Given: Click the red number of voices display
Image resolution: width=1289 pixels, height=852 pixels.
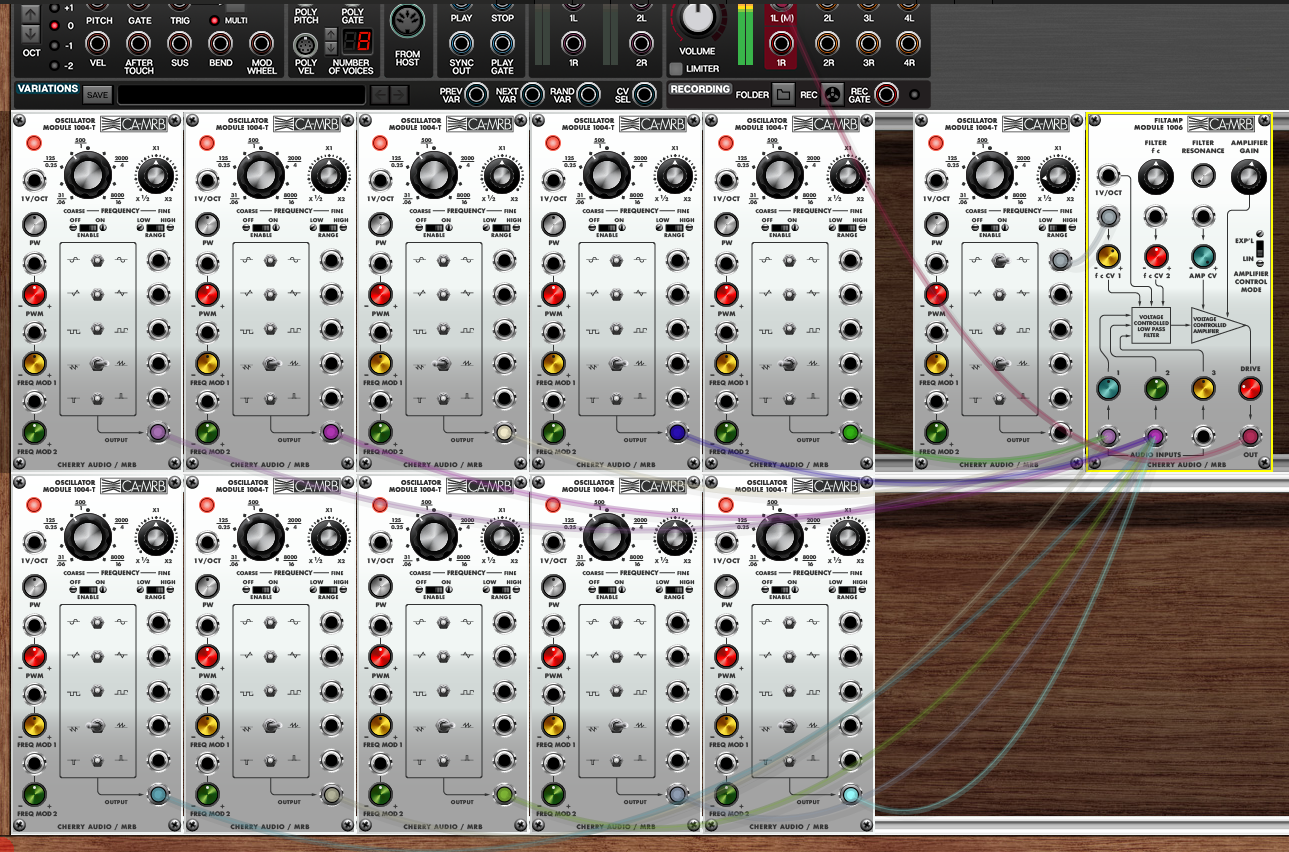Looking at the screenshot, I should click(x=357, y=42).
